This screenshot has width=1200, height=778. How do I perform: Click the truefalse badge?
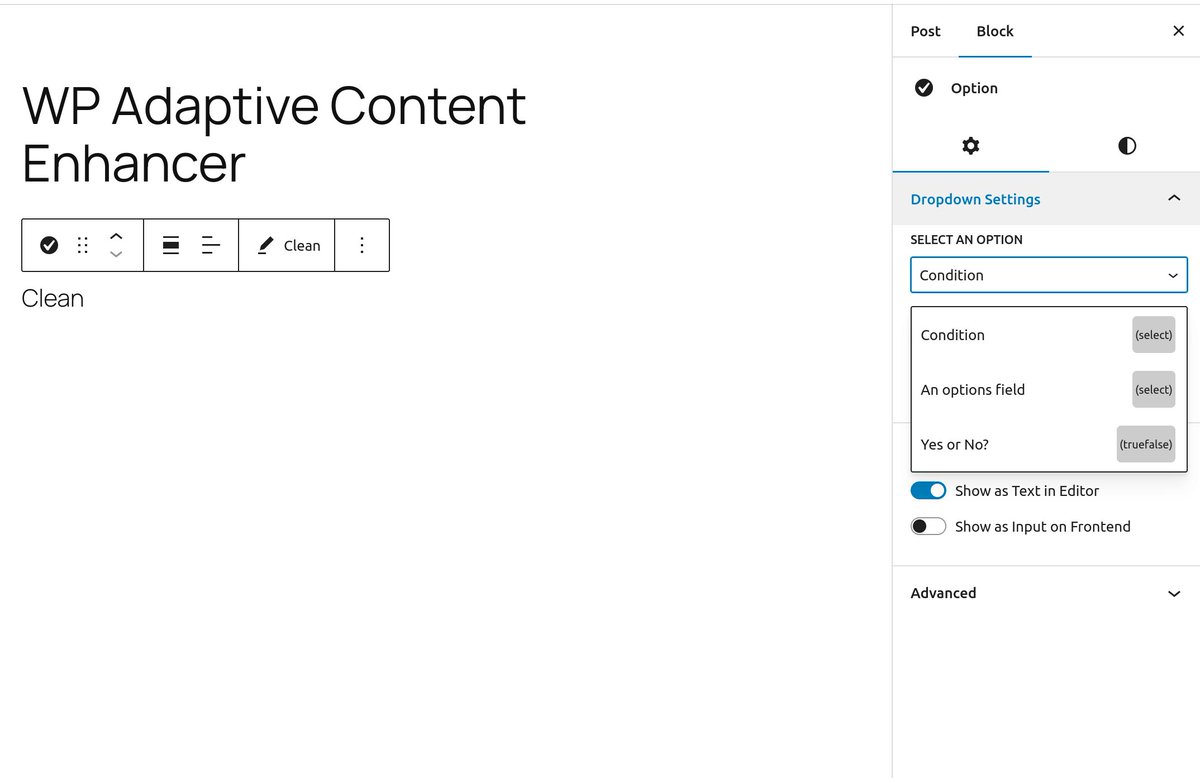1146,444
